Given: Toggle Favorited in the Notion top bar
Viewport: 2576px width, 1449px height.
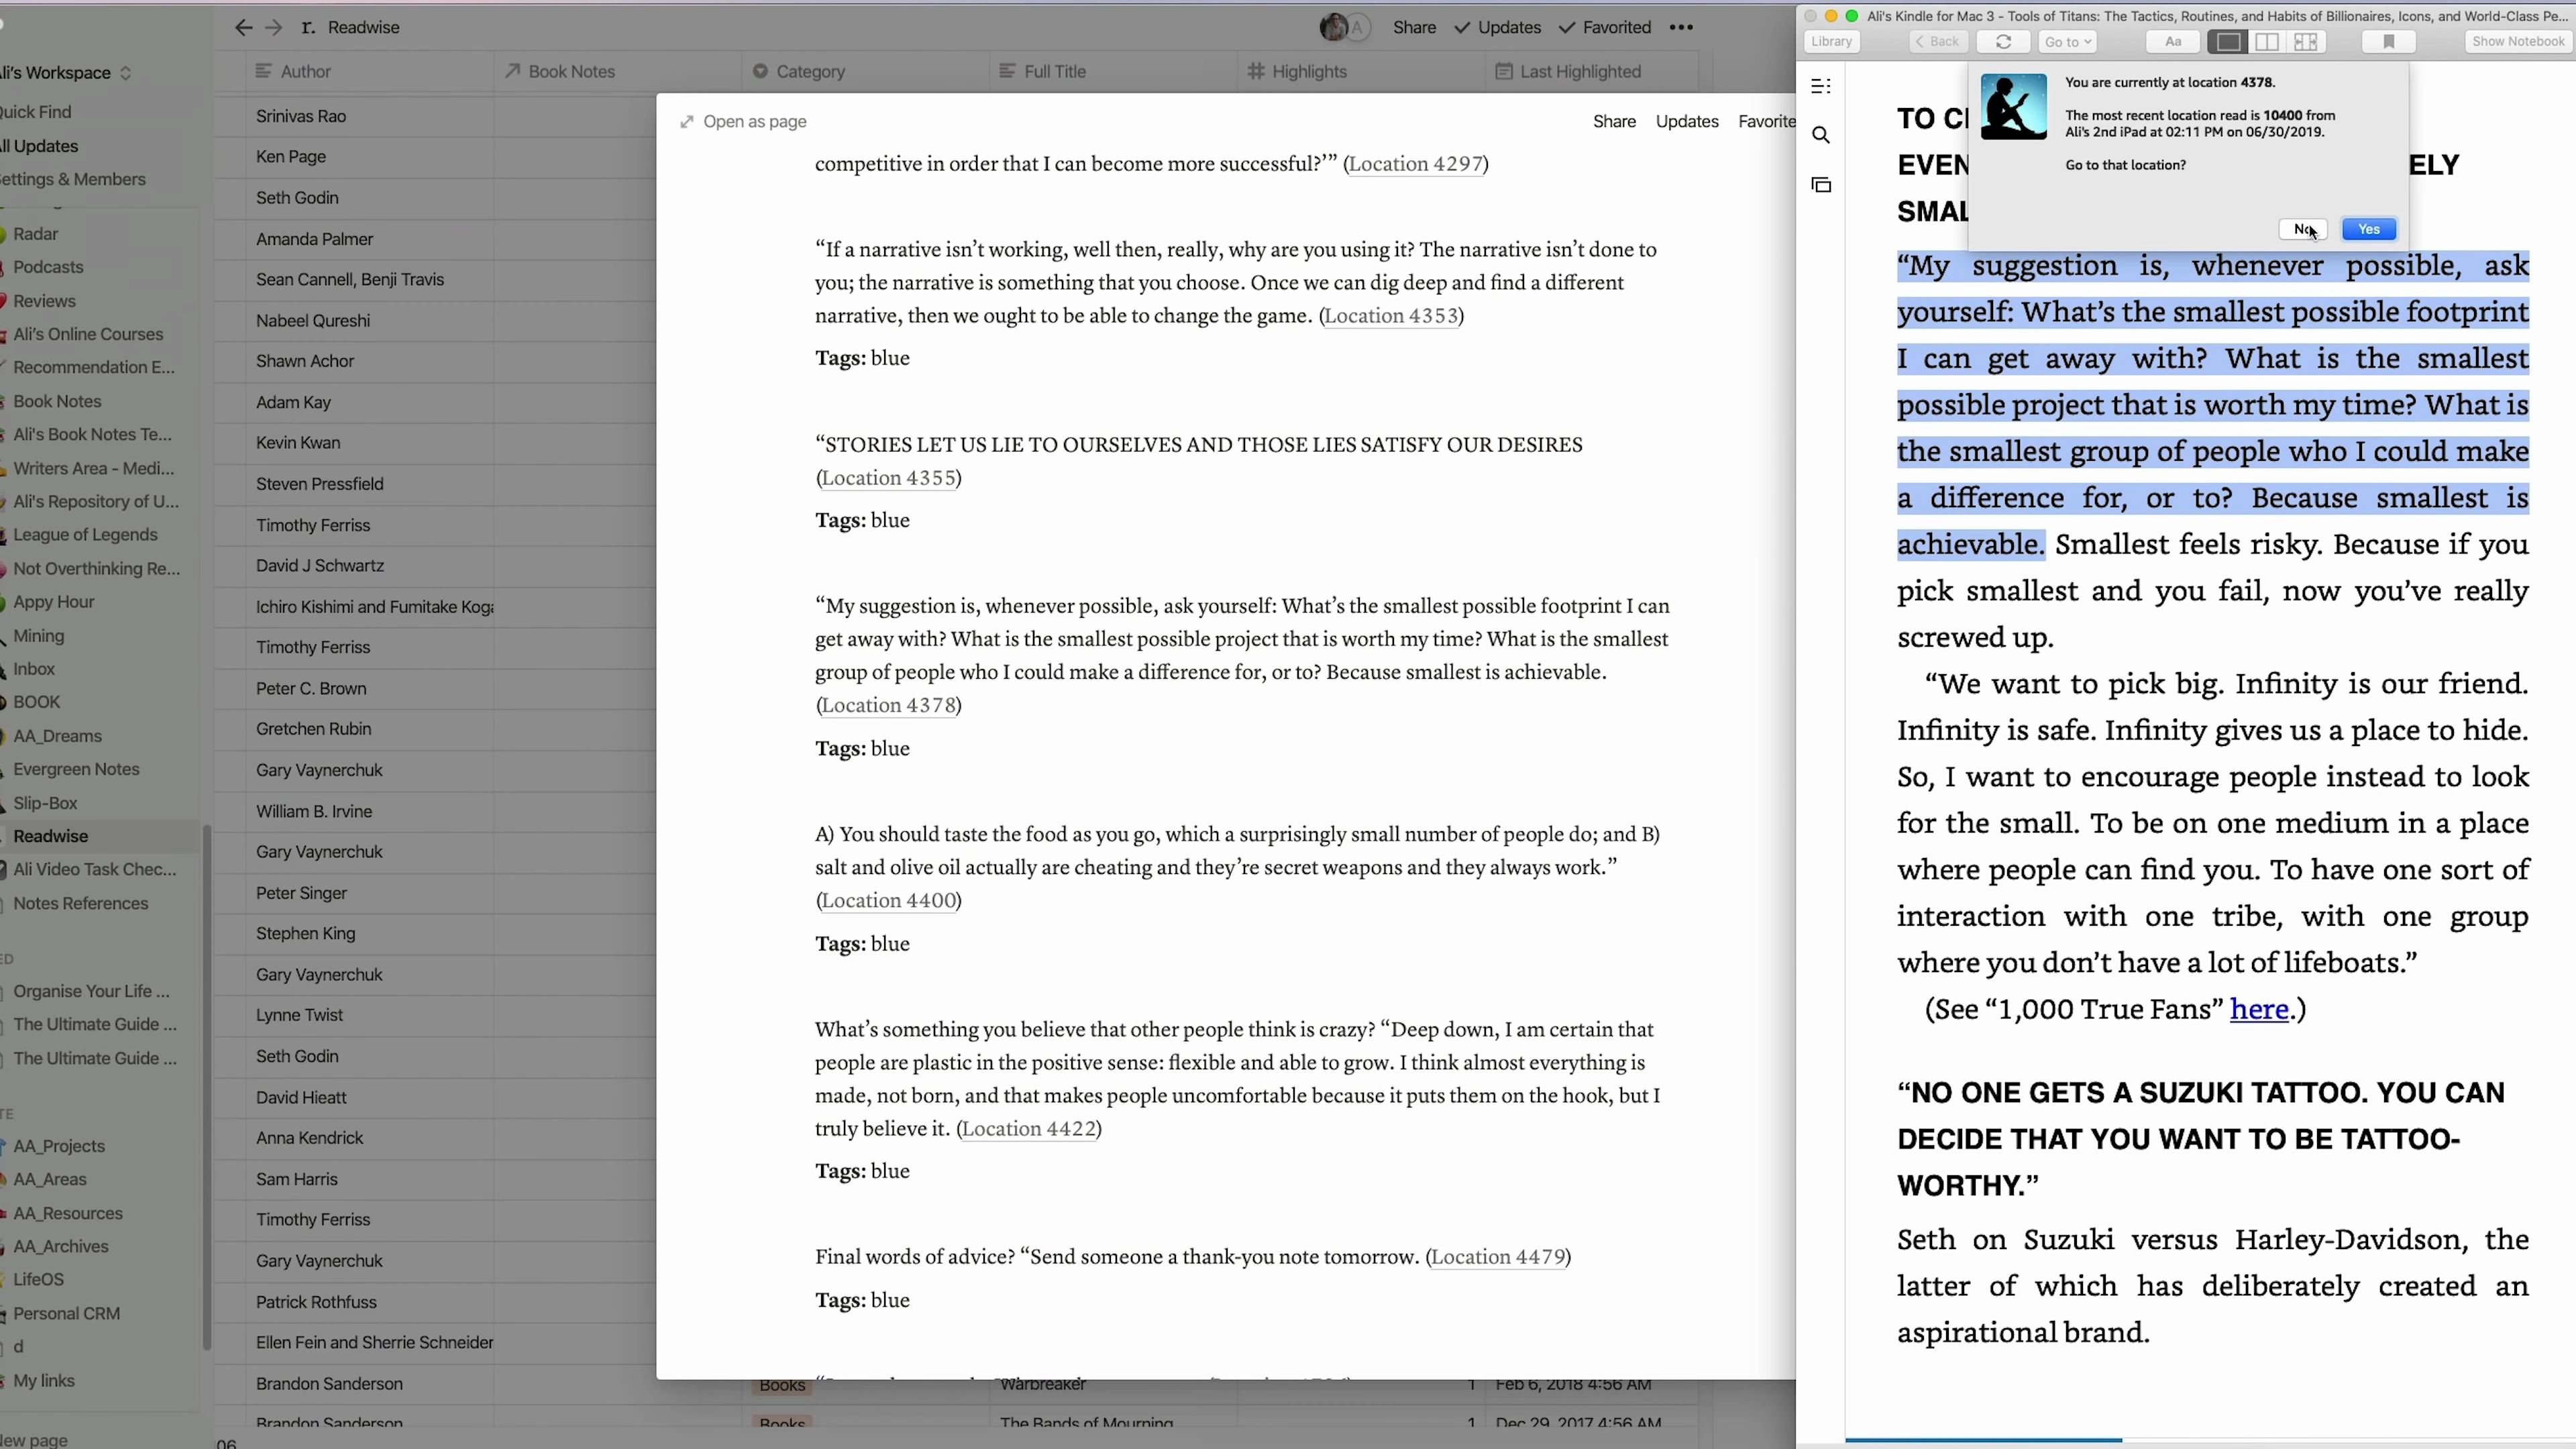Looking at the screenshot, I should coord(1605,27).
